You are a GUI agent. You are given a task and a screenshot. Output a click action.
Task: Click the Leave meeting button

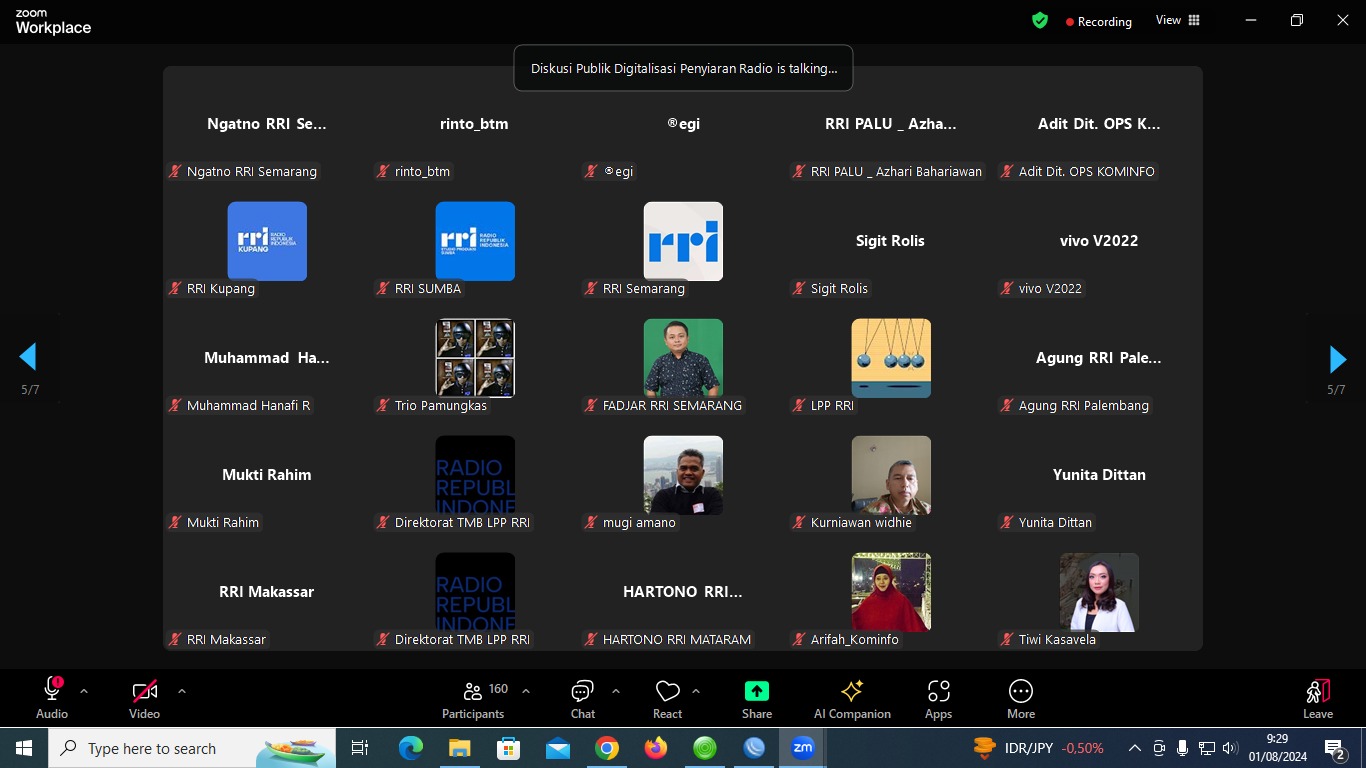(1317, 699)
